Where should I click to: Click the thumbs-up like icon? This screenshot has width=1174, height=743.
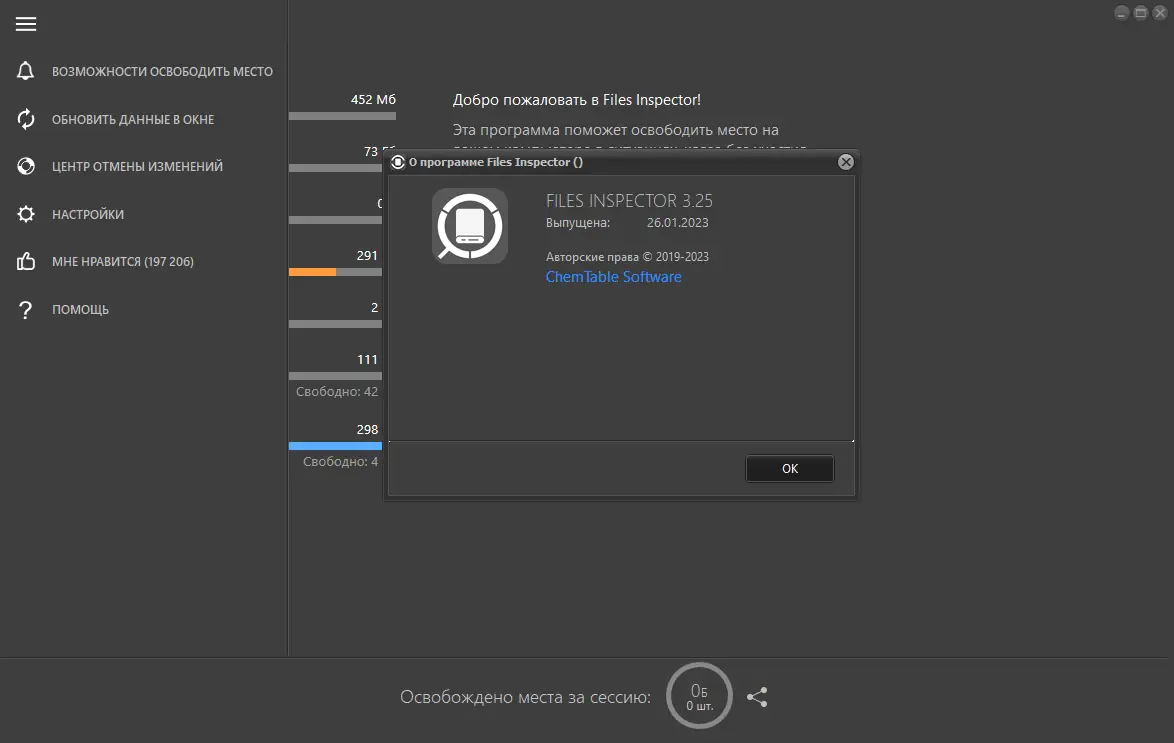click(25, 261)
